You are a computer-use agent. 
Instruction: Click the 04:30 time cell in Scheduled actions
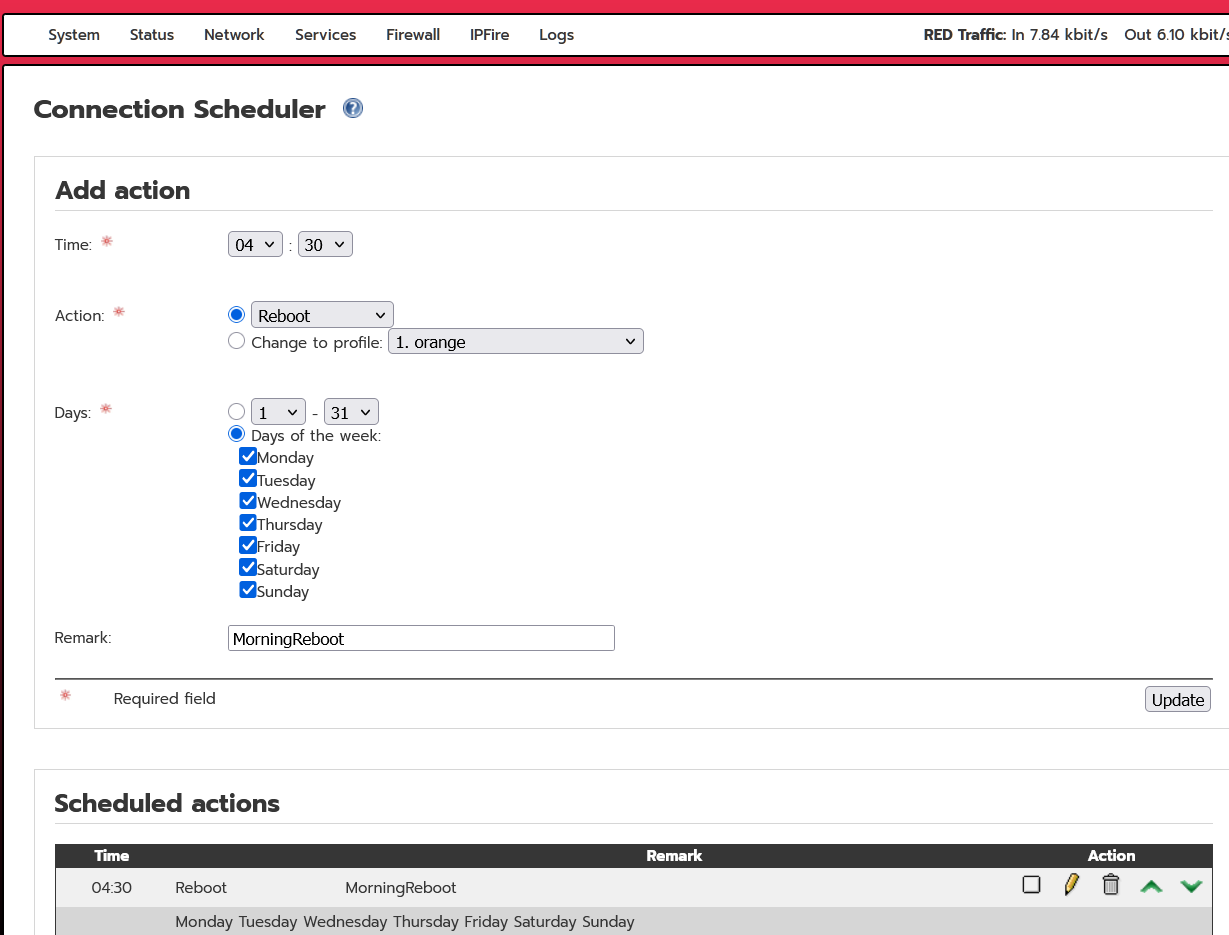(x=112, y=887)
